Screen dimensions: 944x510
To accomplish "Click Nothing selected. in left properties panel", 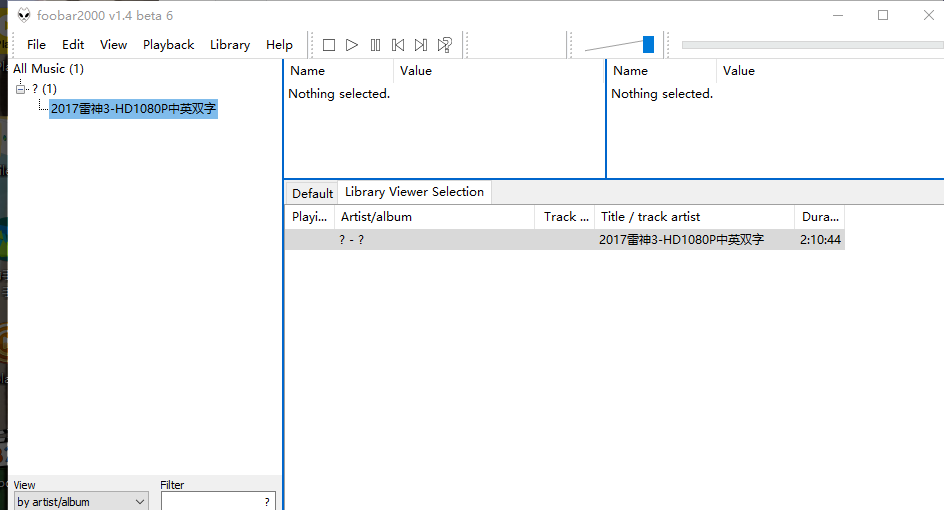I will [339, 94].
